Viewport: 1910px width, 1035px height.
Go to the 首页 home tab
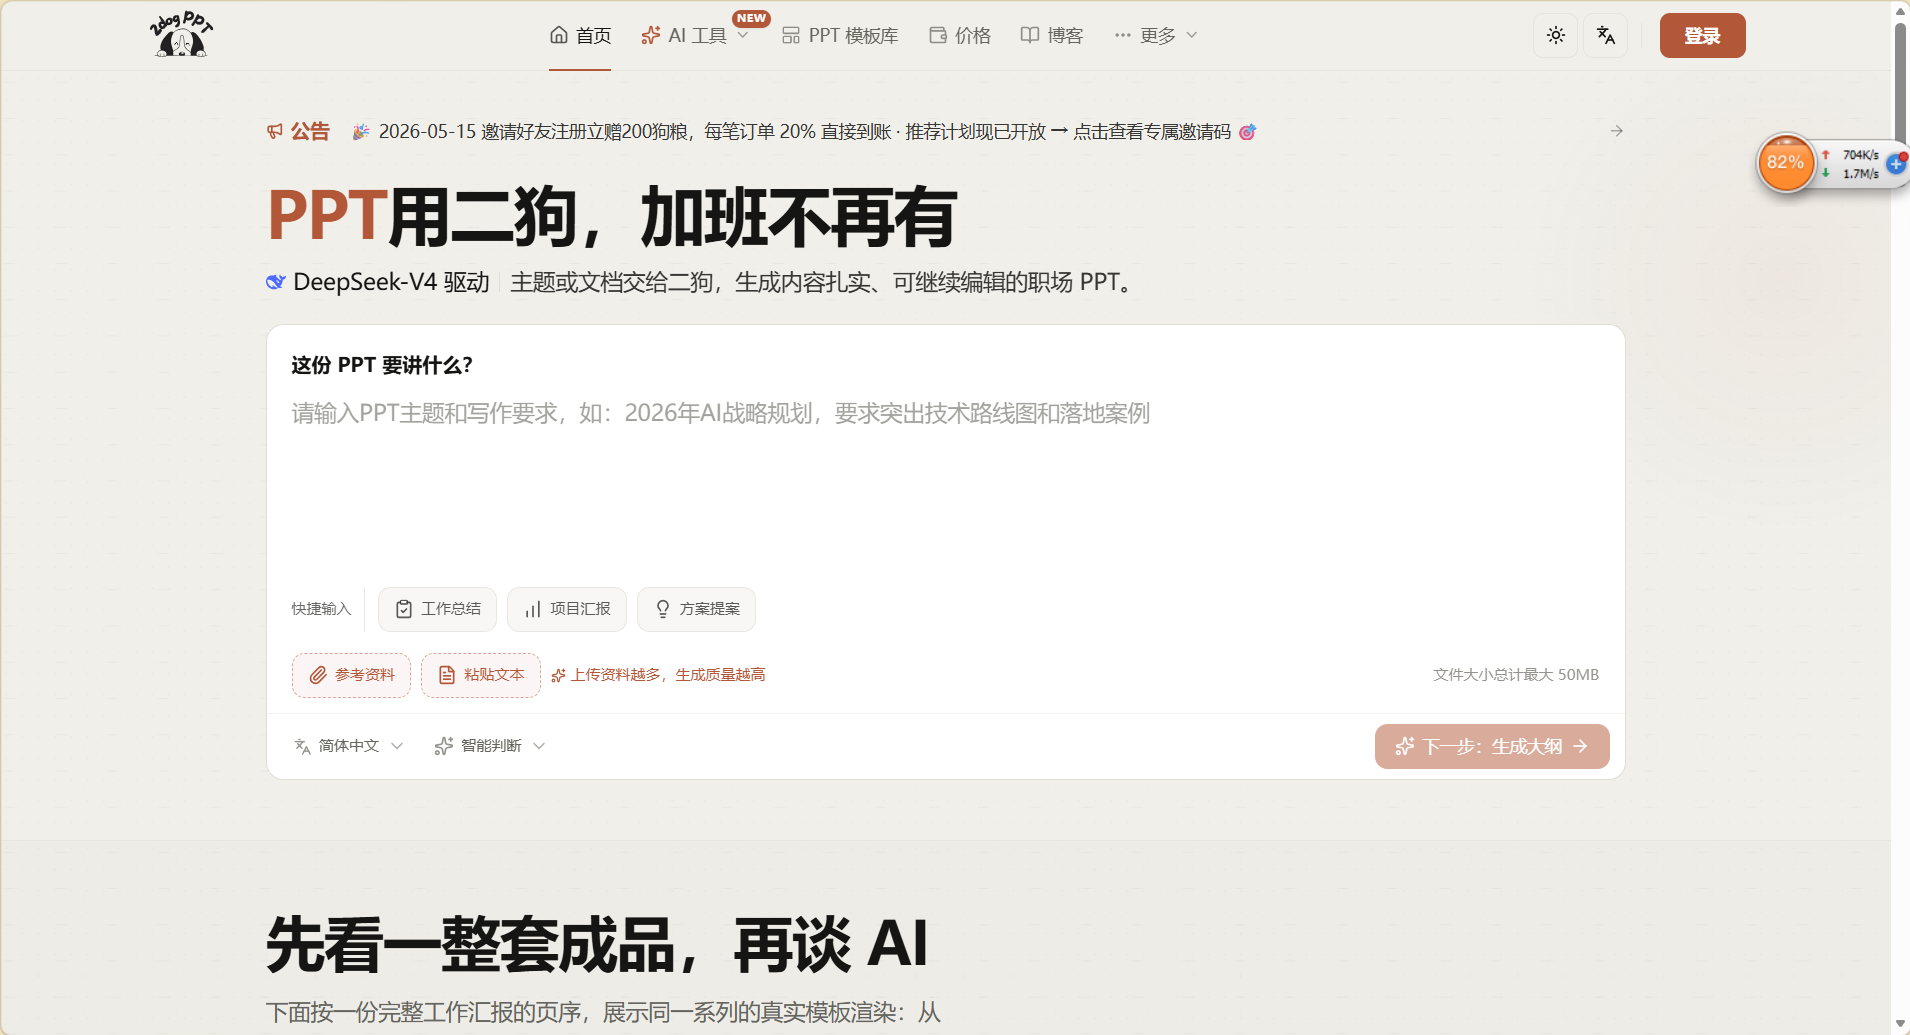point(580,36)
